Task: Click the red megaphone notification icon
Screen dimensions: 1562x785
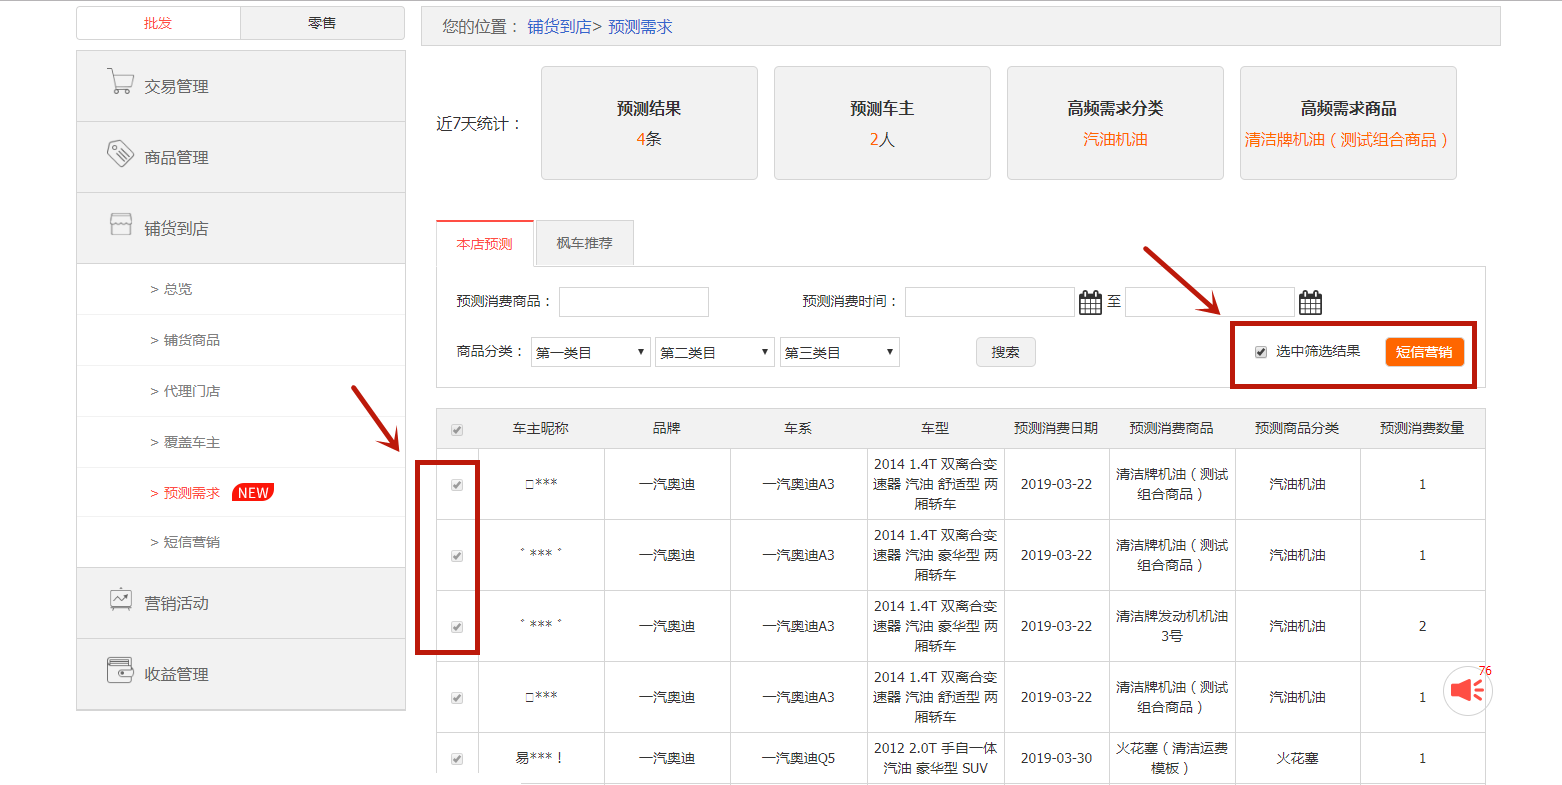Action: tap(1467, 690)
